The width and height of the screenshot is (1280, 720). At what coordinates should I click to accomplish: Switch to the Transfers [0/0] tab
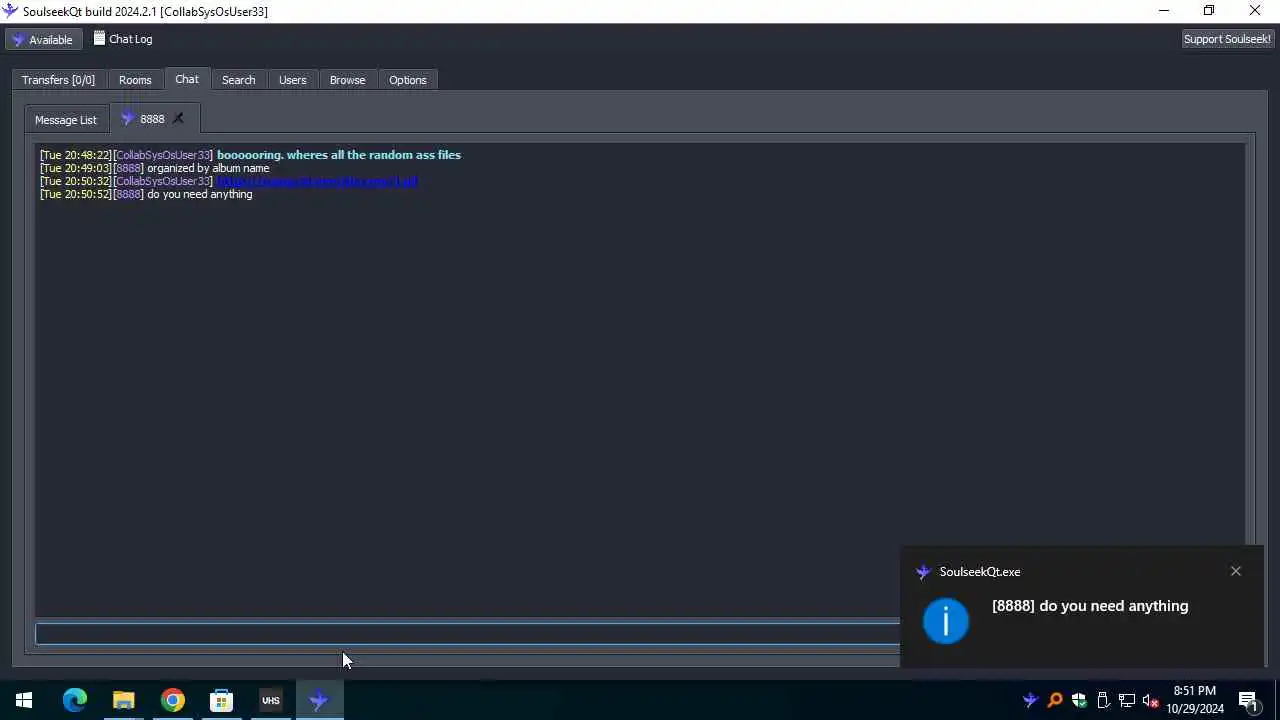click(x=58, y=80)
